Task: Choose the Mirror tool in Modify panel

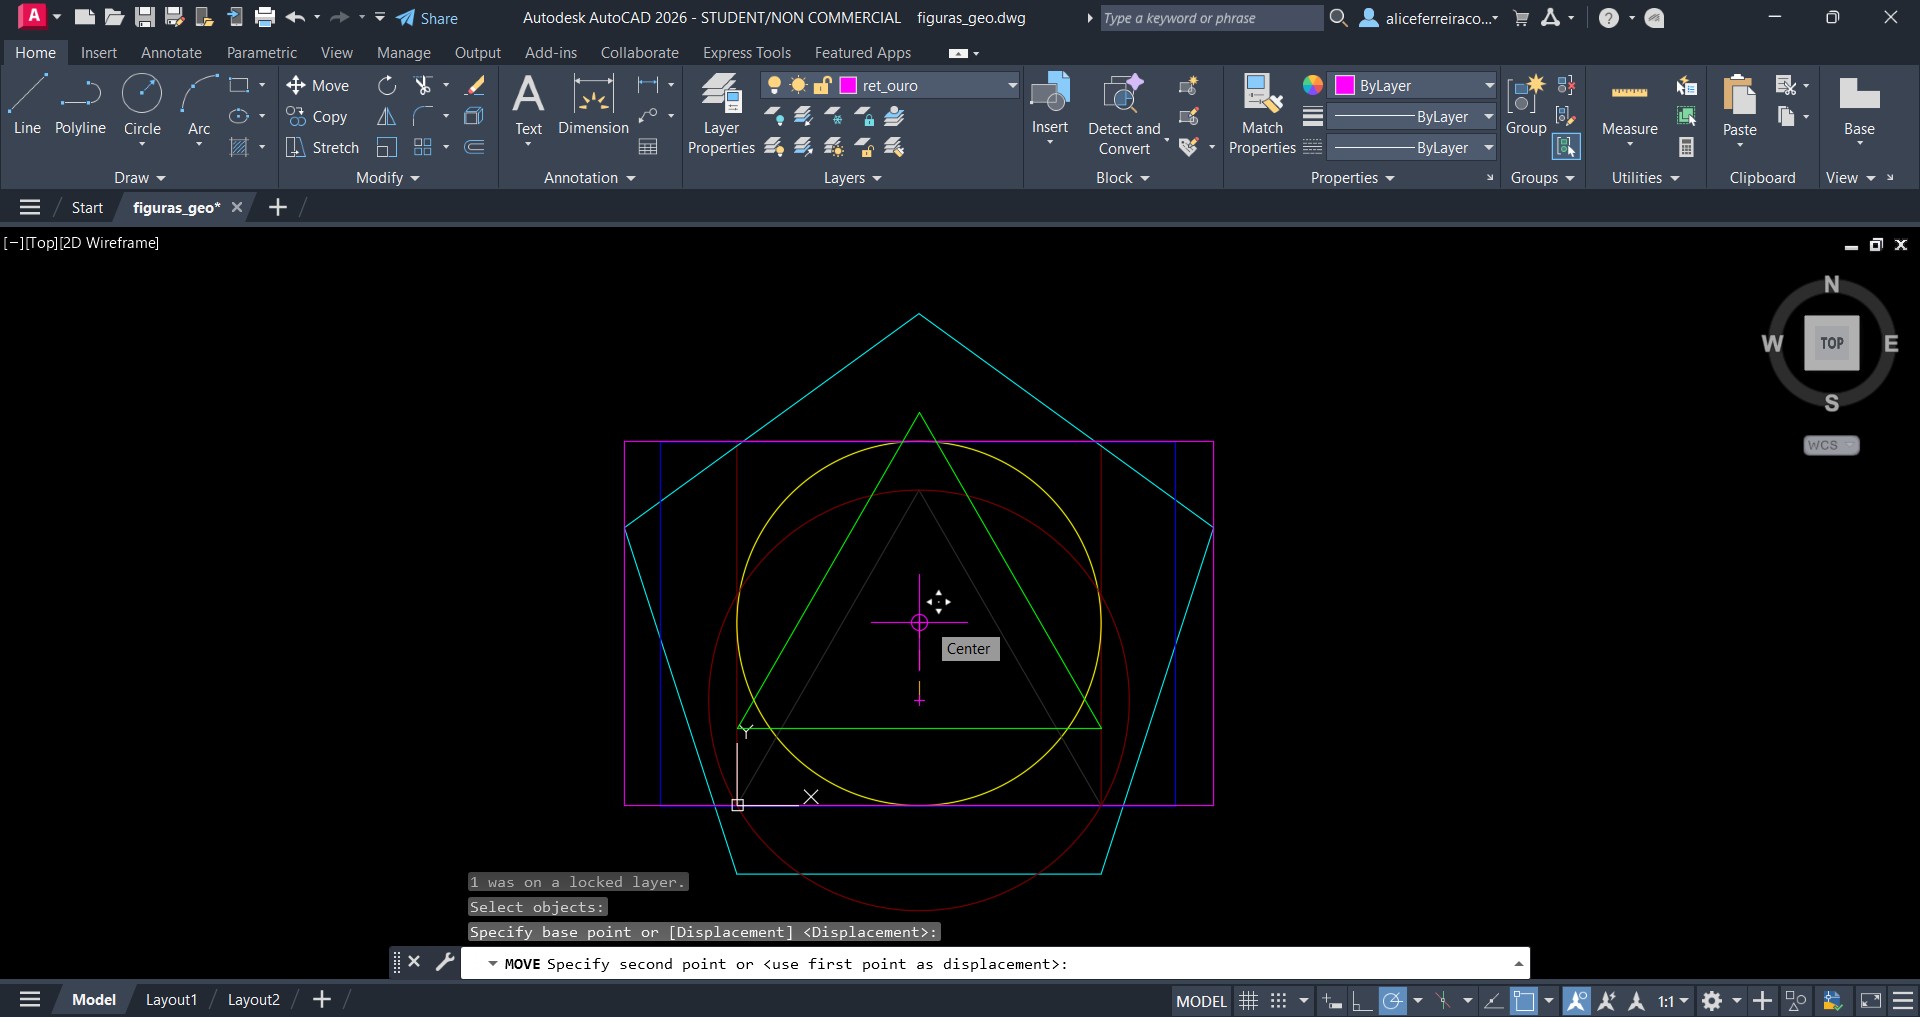Action: 386,117
